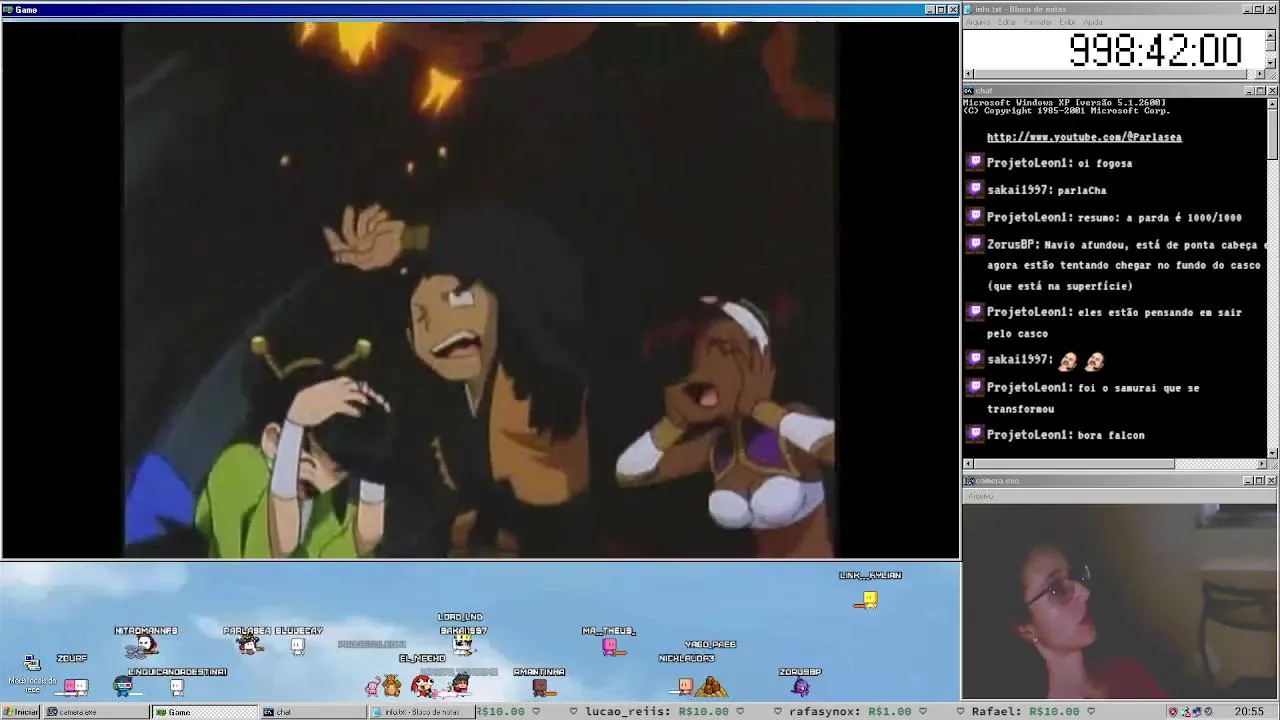Click Twitch badge beside 'bora falcon' message
This screenshot has height=720, width=1280.
[975, 434]
